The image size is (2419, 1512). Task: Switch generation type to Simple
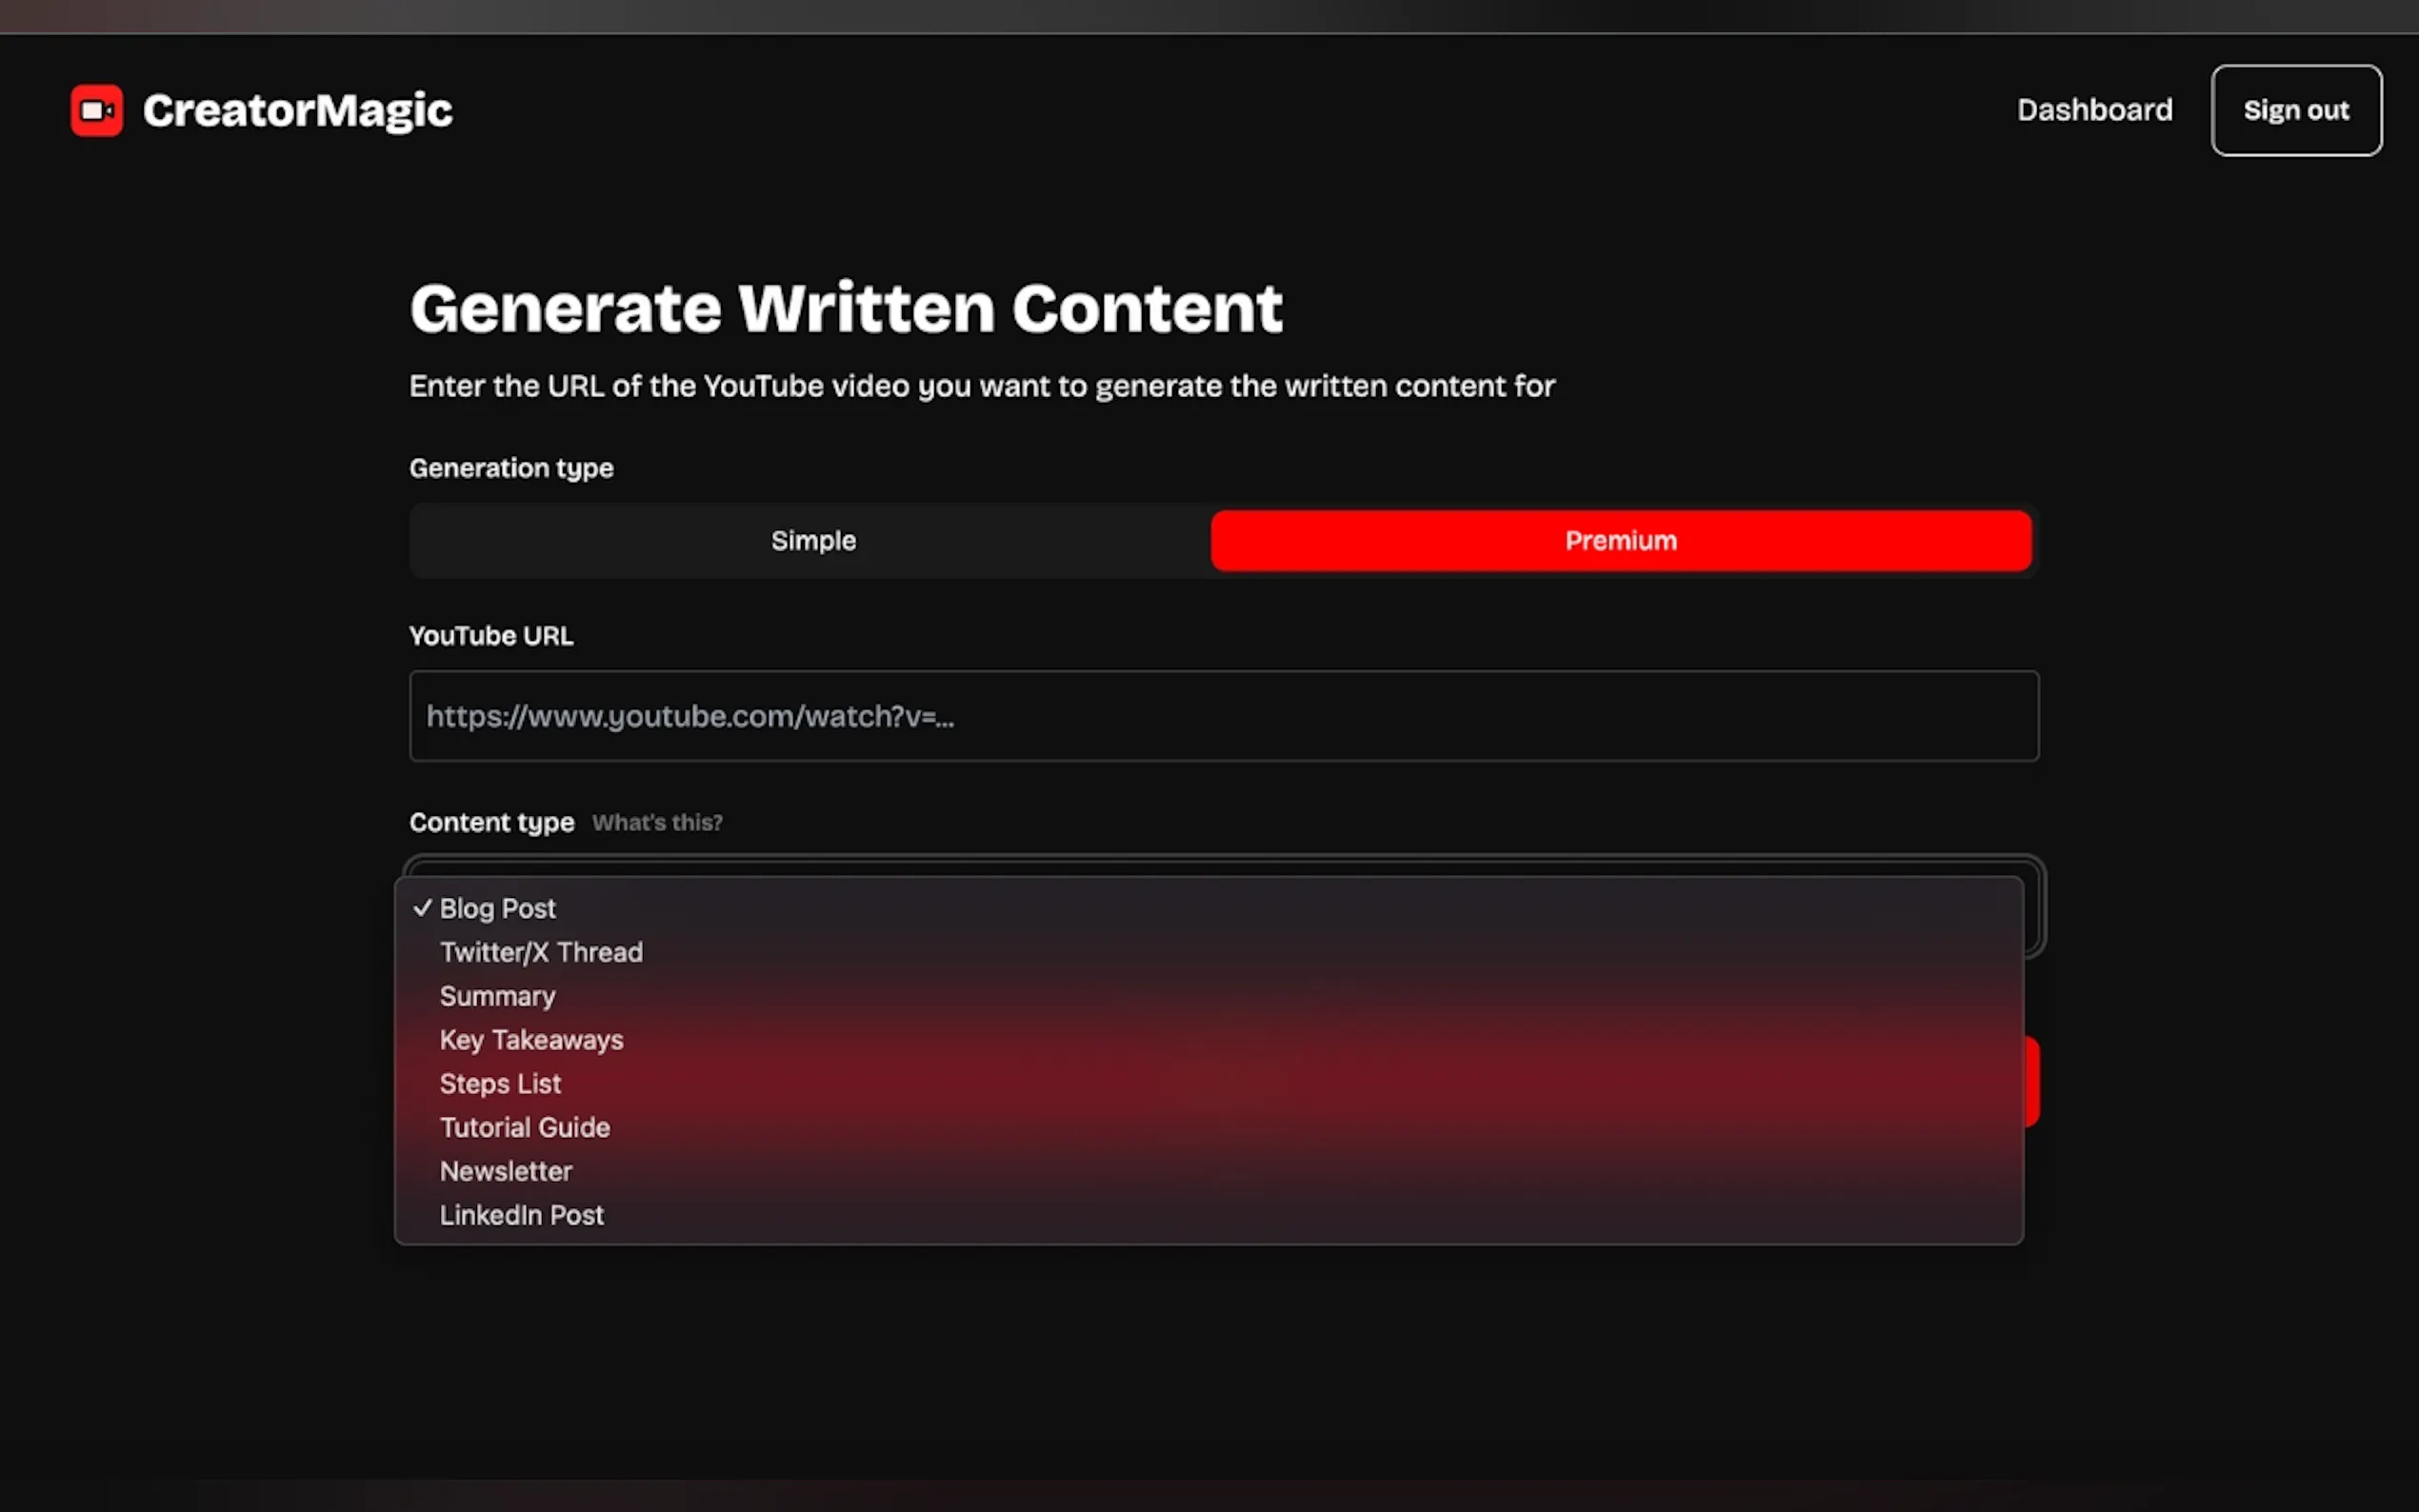pos(812,541)
